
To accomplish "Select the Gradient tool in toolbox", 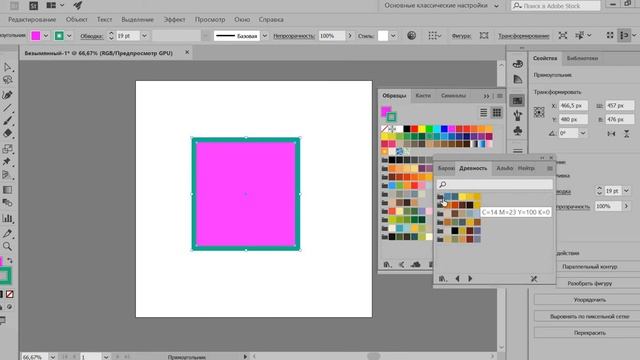I will pyautogui.click(x=7, y=190).
